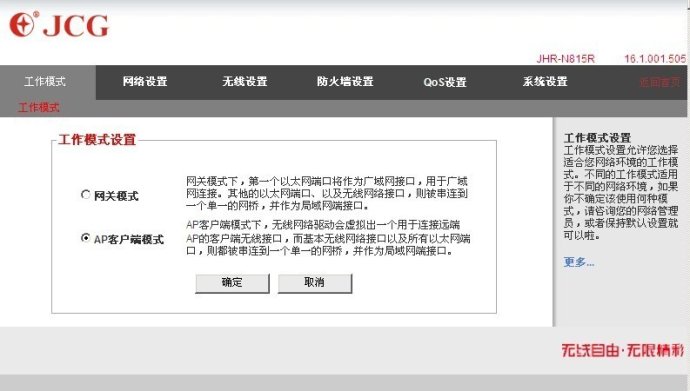Open the 更多... help link

[579, 263]
